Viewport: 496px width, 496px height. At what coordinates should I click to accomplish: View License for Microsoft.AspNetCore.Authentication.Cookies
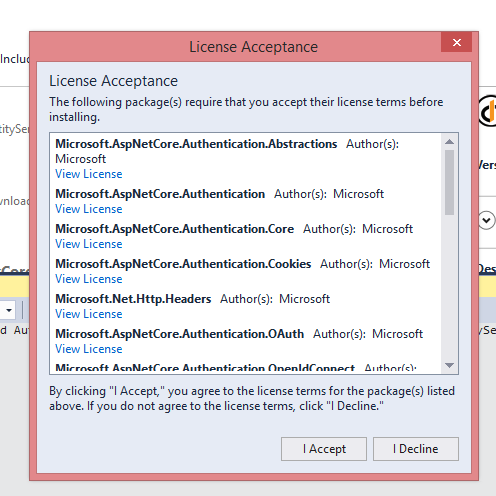tap(89, 279)
